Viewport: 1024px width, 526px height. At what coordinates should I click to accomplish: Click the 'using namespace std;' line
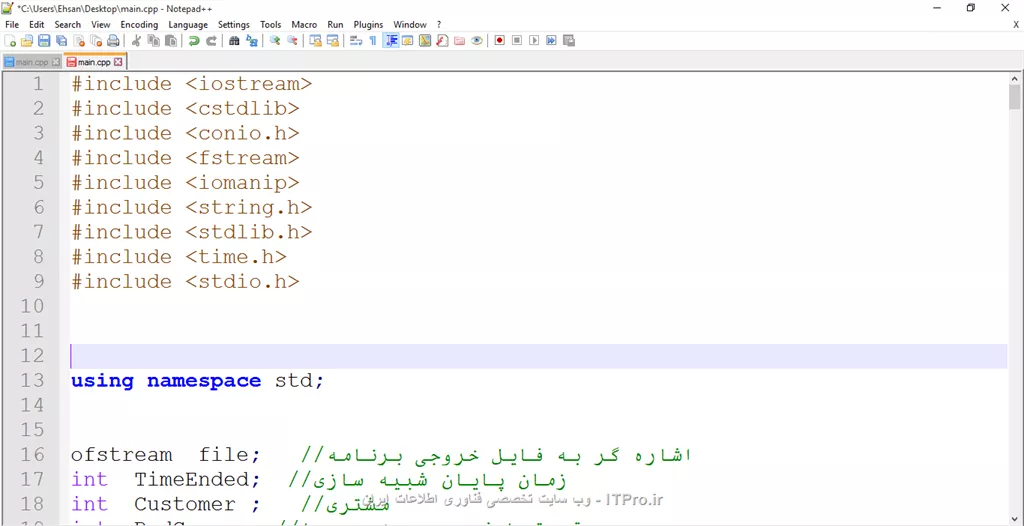[x=197, y=380]
